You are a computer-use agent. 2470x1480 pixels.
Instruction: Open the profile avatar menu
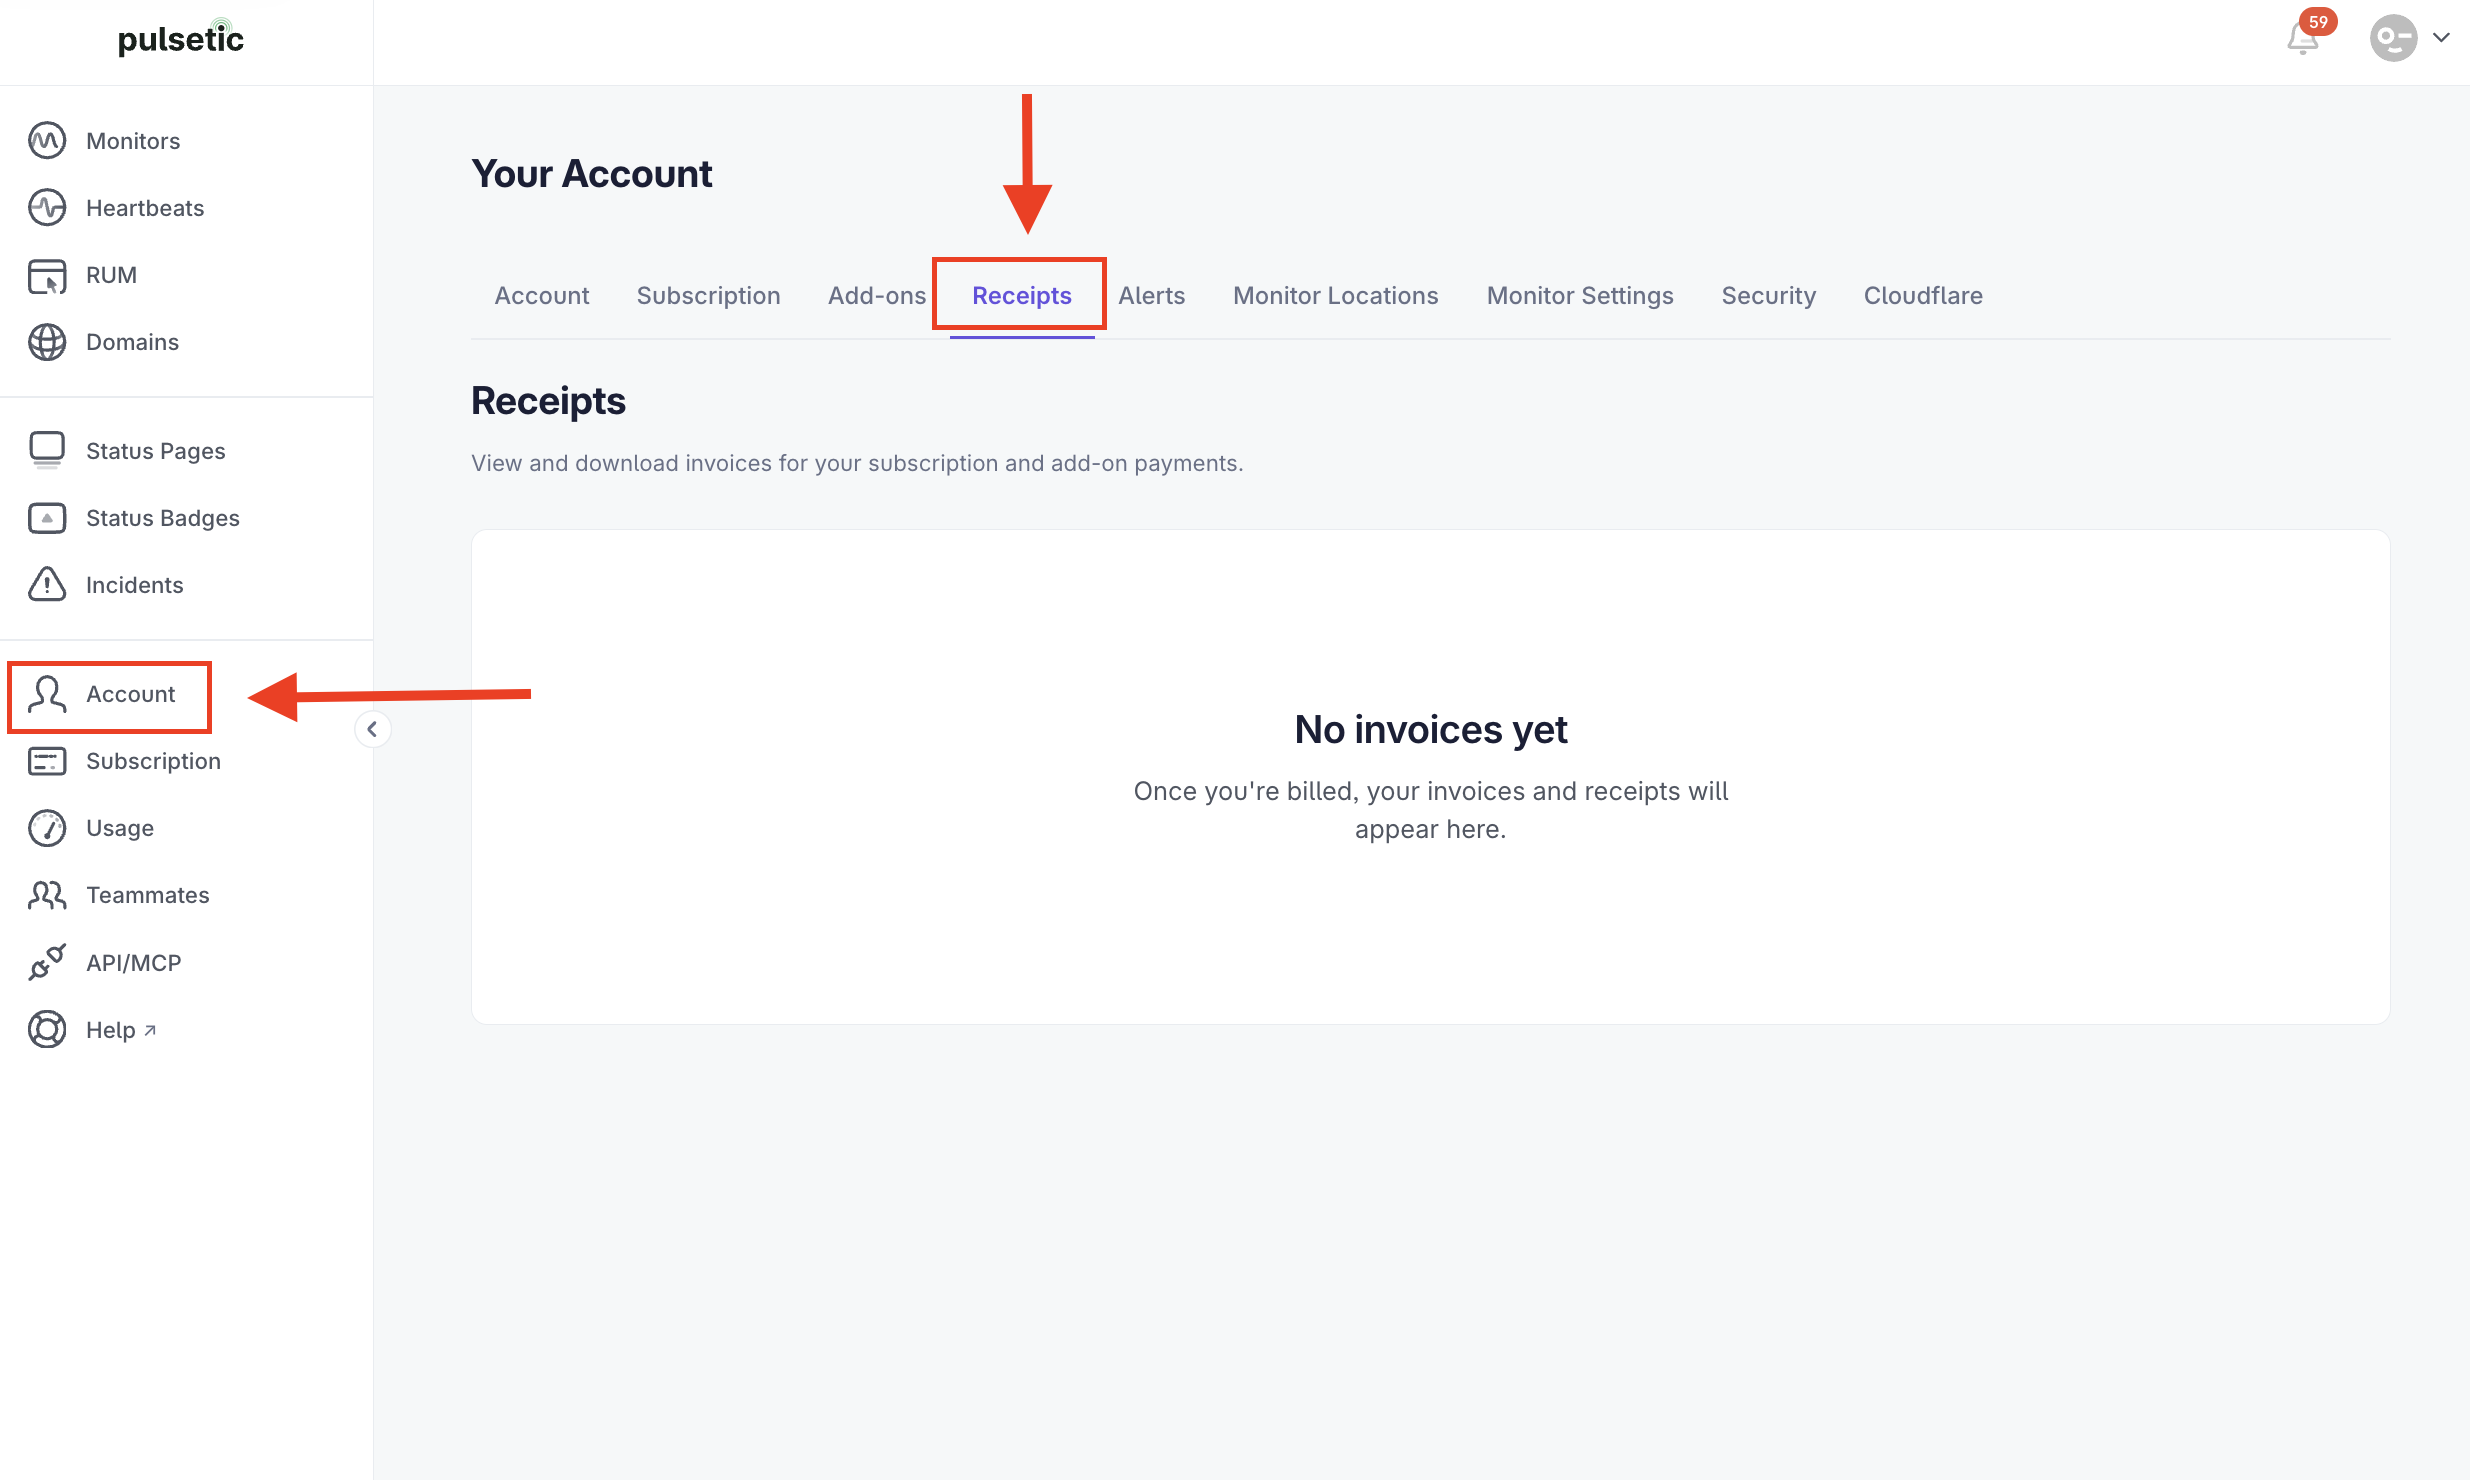tap(2393, 38)
